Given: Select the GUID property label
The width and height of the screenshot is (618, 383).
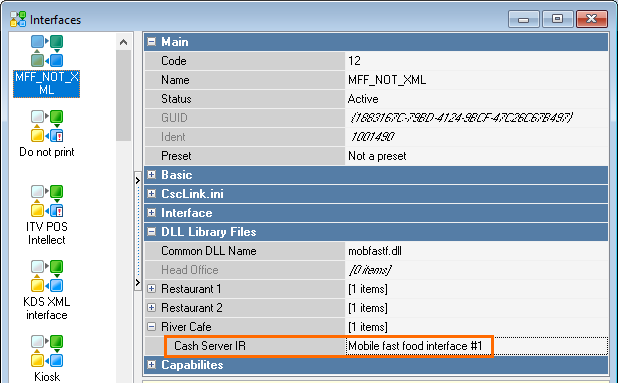Looking at the screenshot, I should point(174,117).
